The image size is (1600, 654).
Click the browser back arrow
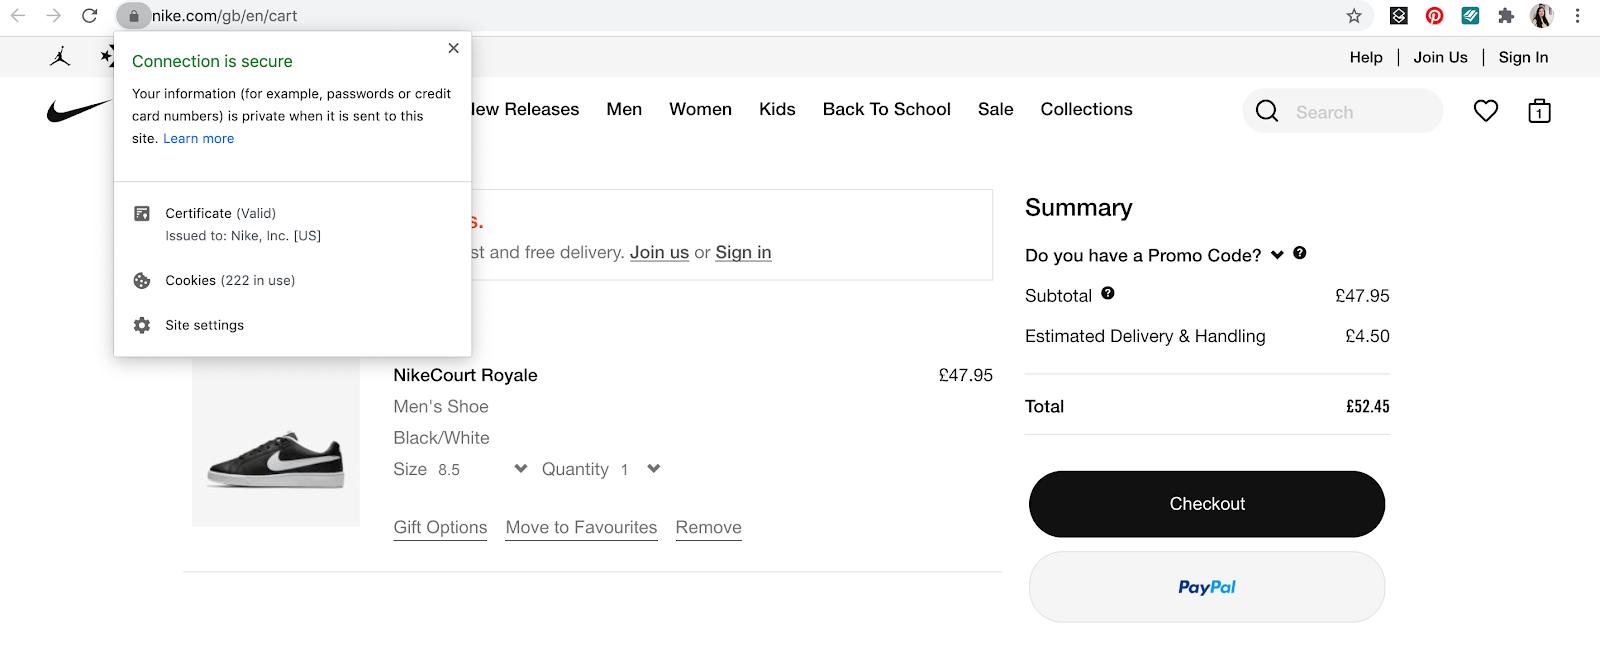tap(18, 16)
